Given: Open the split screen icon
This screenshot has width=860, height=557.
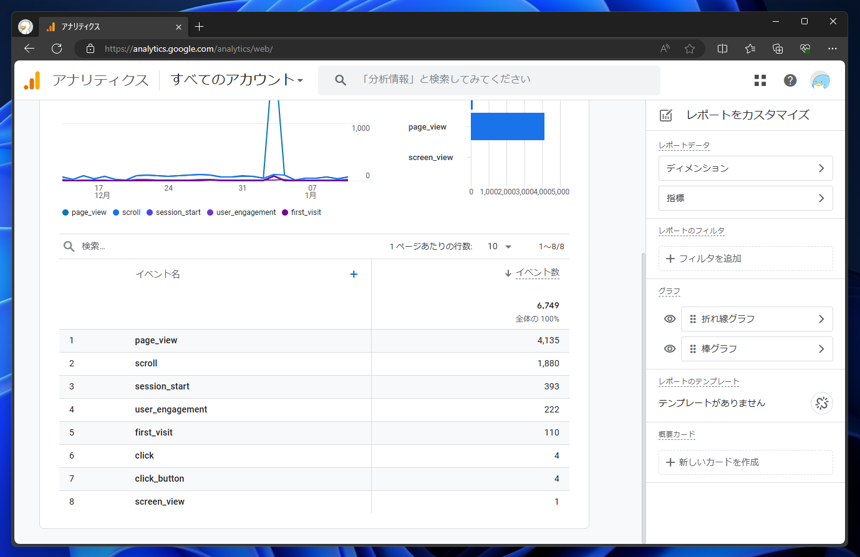Looking at the screenshot, I should (x=722, y=49).
